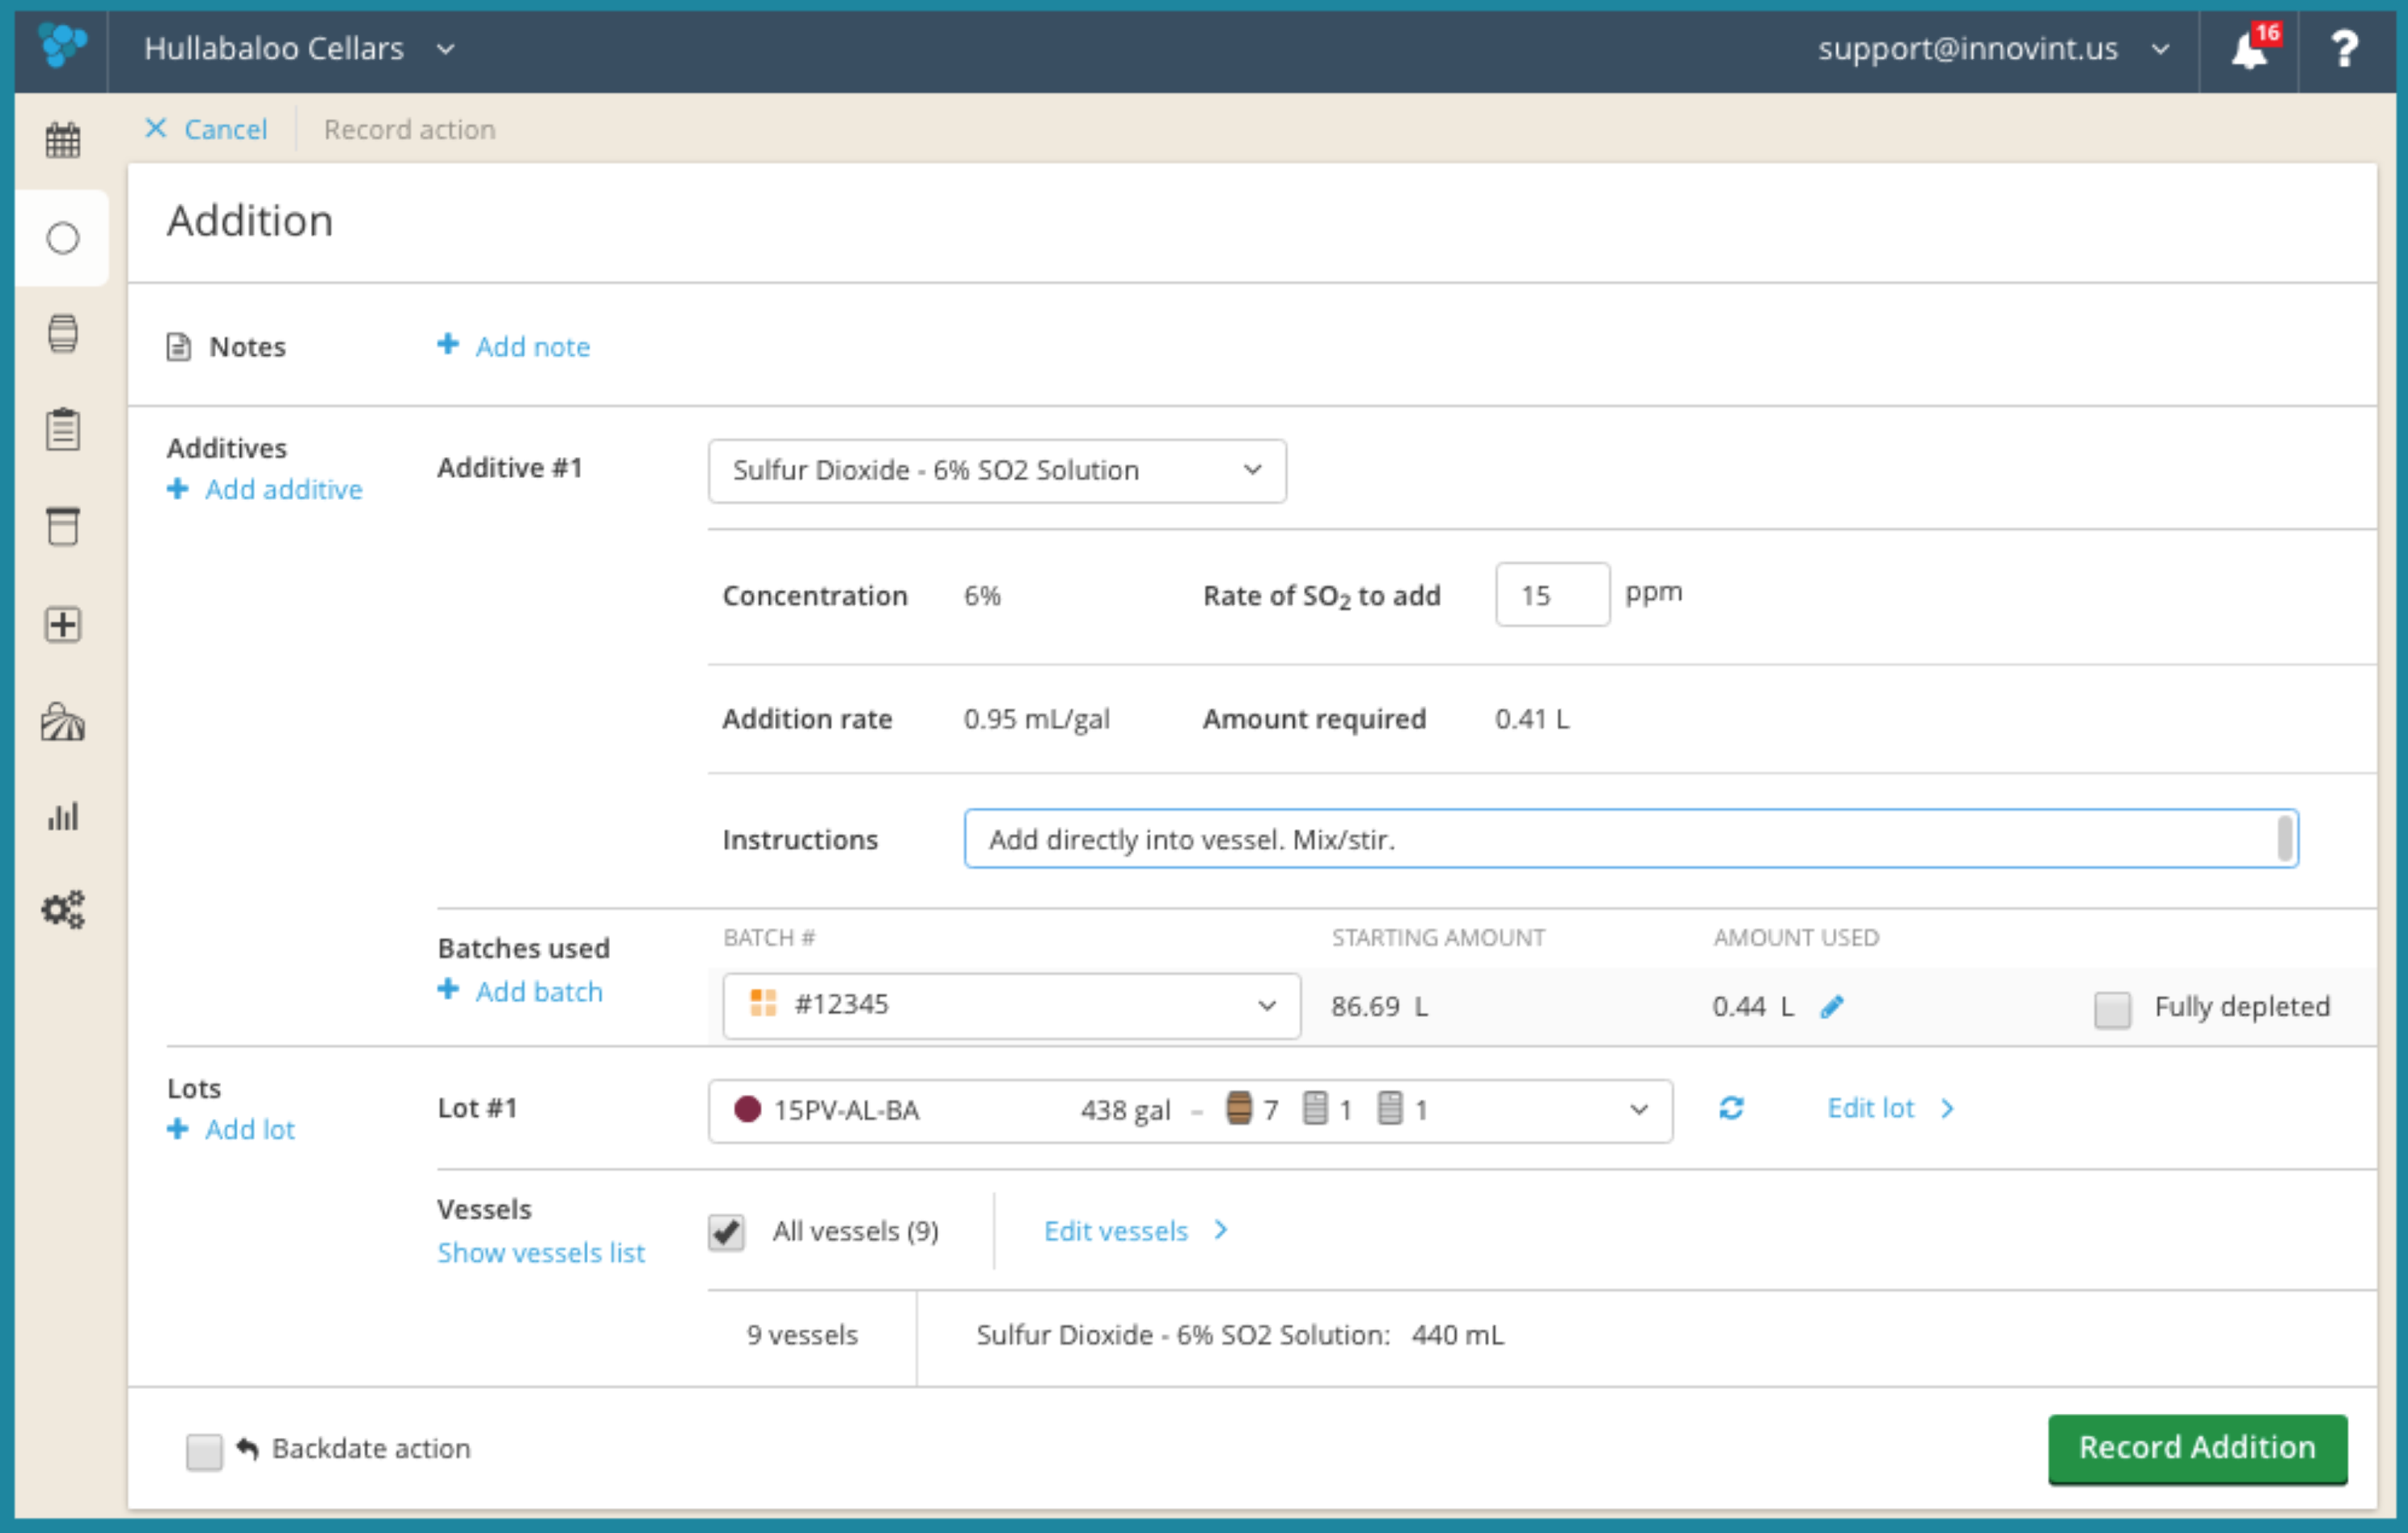Click the Notes document icon
Image resolution: width=2408 pixels, height=1533 pixels.
pyautogui.click(x=179, y=347)
